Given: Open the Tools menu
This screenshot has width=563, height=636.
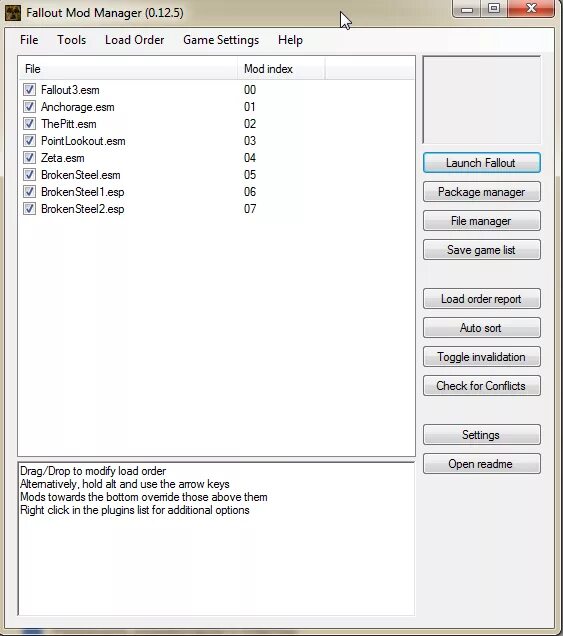Looking at the screenshot, I should click(x=71, y=40).
